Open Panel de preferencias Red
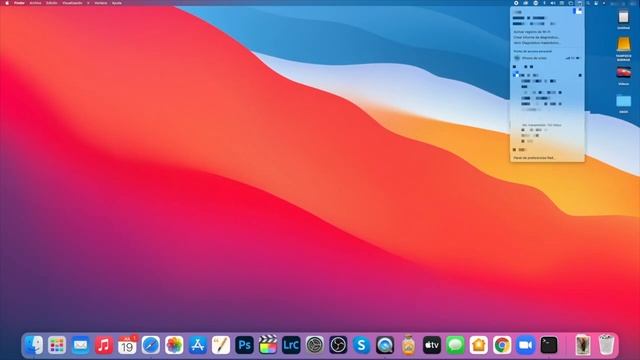The image size is (640, 360). click(534, 158)
